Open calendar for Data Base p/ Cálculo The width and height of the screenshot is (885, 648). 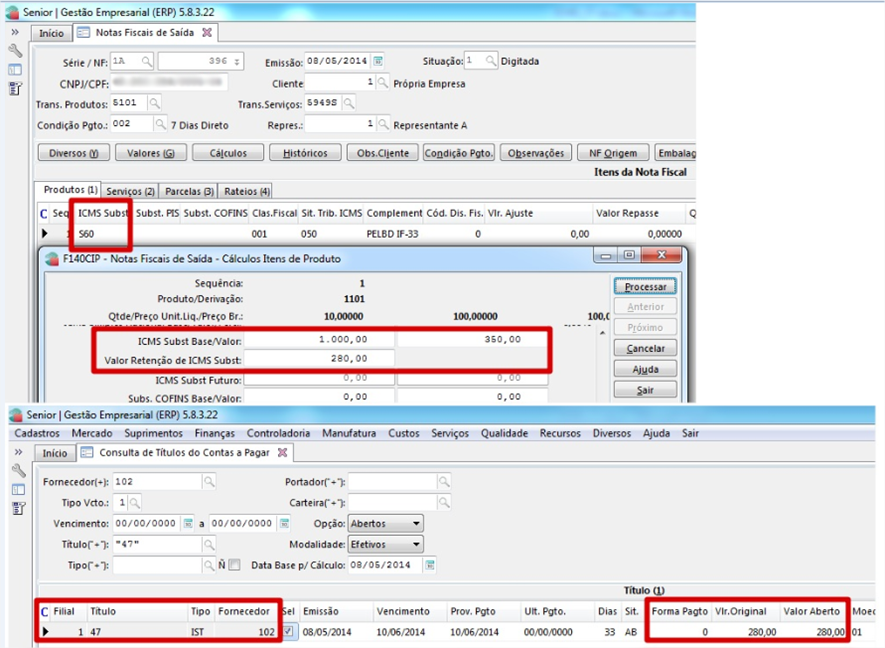pyautogui.click(x=430, y=565)
